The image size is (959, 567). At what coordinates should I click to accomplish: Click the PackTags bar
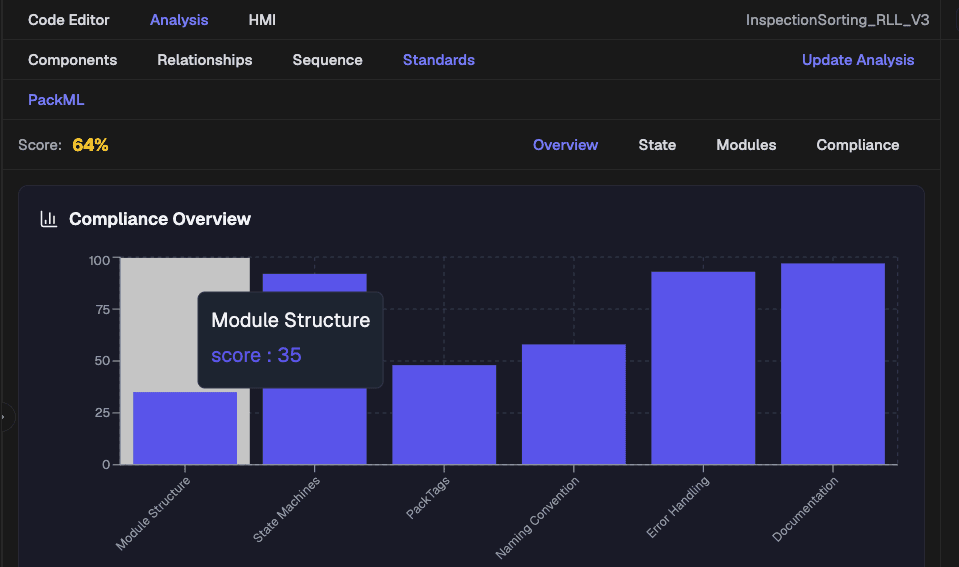[x=444, y=415]
